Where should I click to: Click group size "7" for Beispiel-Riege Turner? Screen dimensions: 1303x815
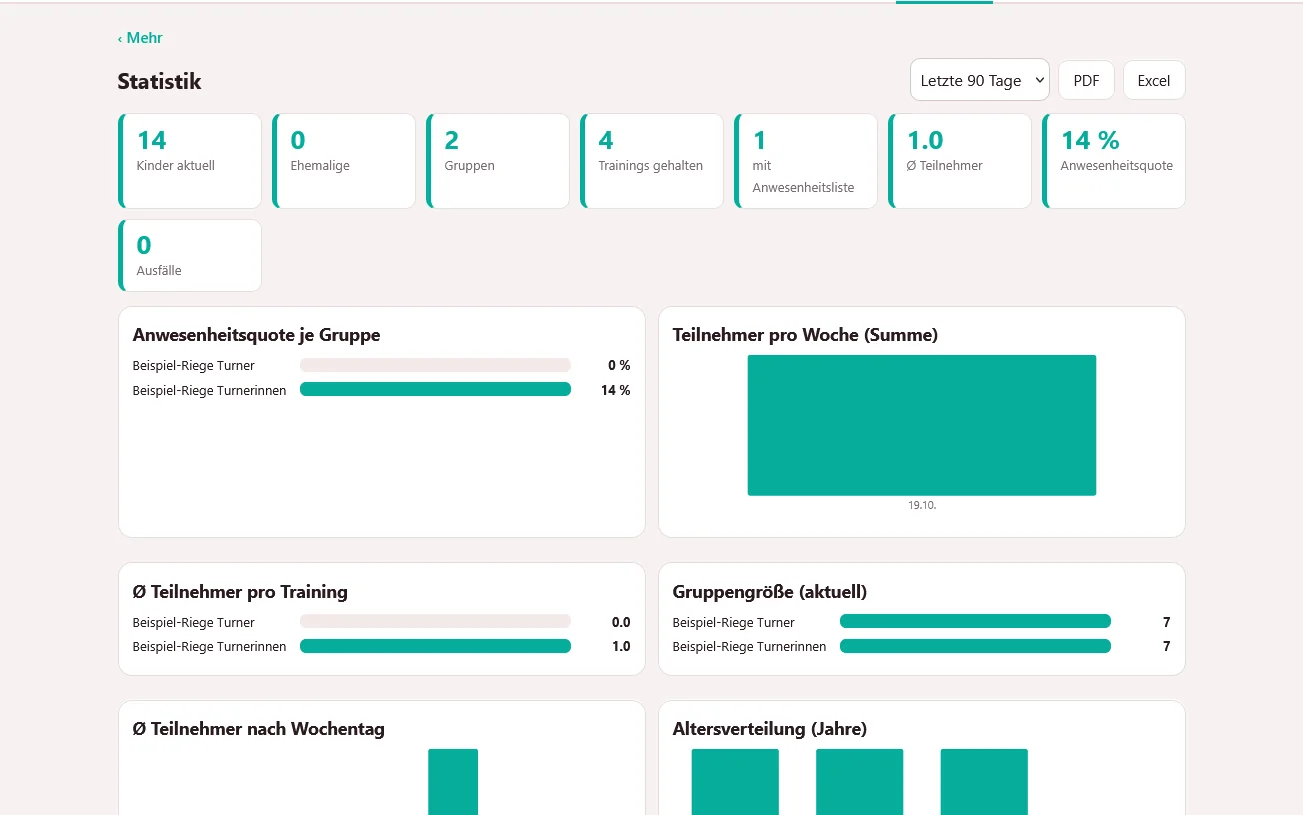[1166, 622]
